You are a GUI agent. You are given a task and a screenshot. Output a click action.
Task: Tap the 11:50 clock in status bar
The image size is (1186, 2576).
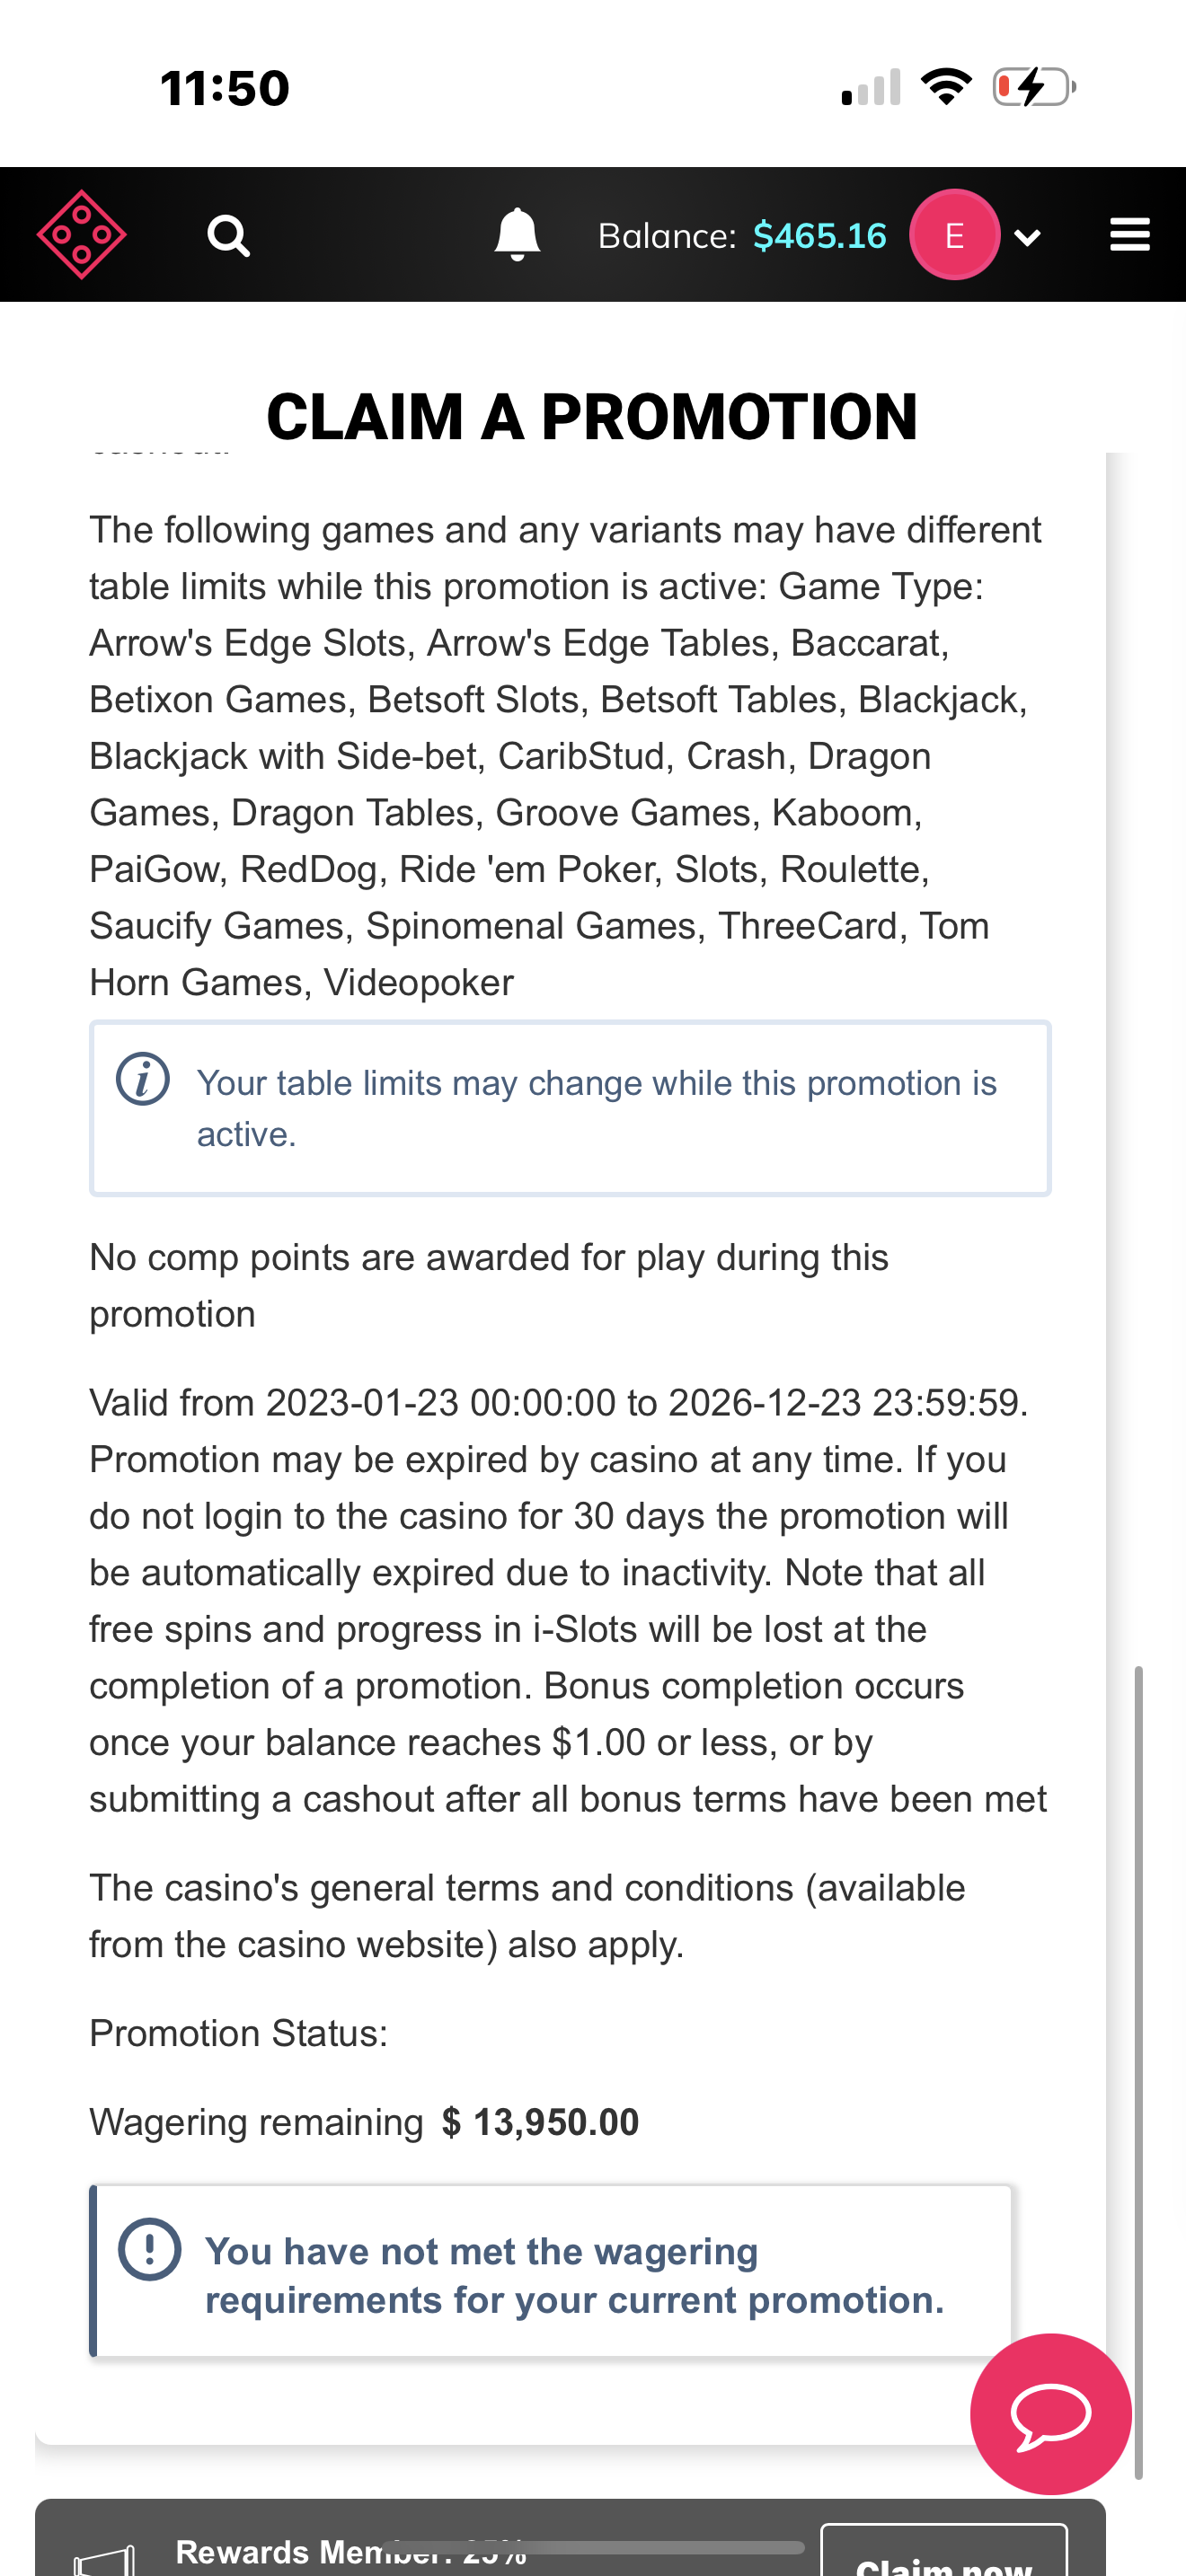pos(222,86)
